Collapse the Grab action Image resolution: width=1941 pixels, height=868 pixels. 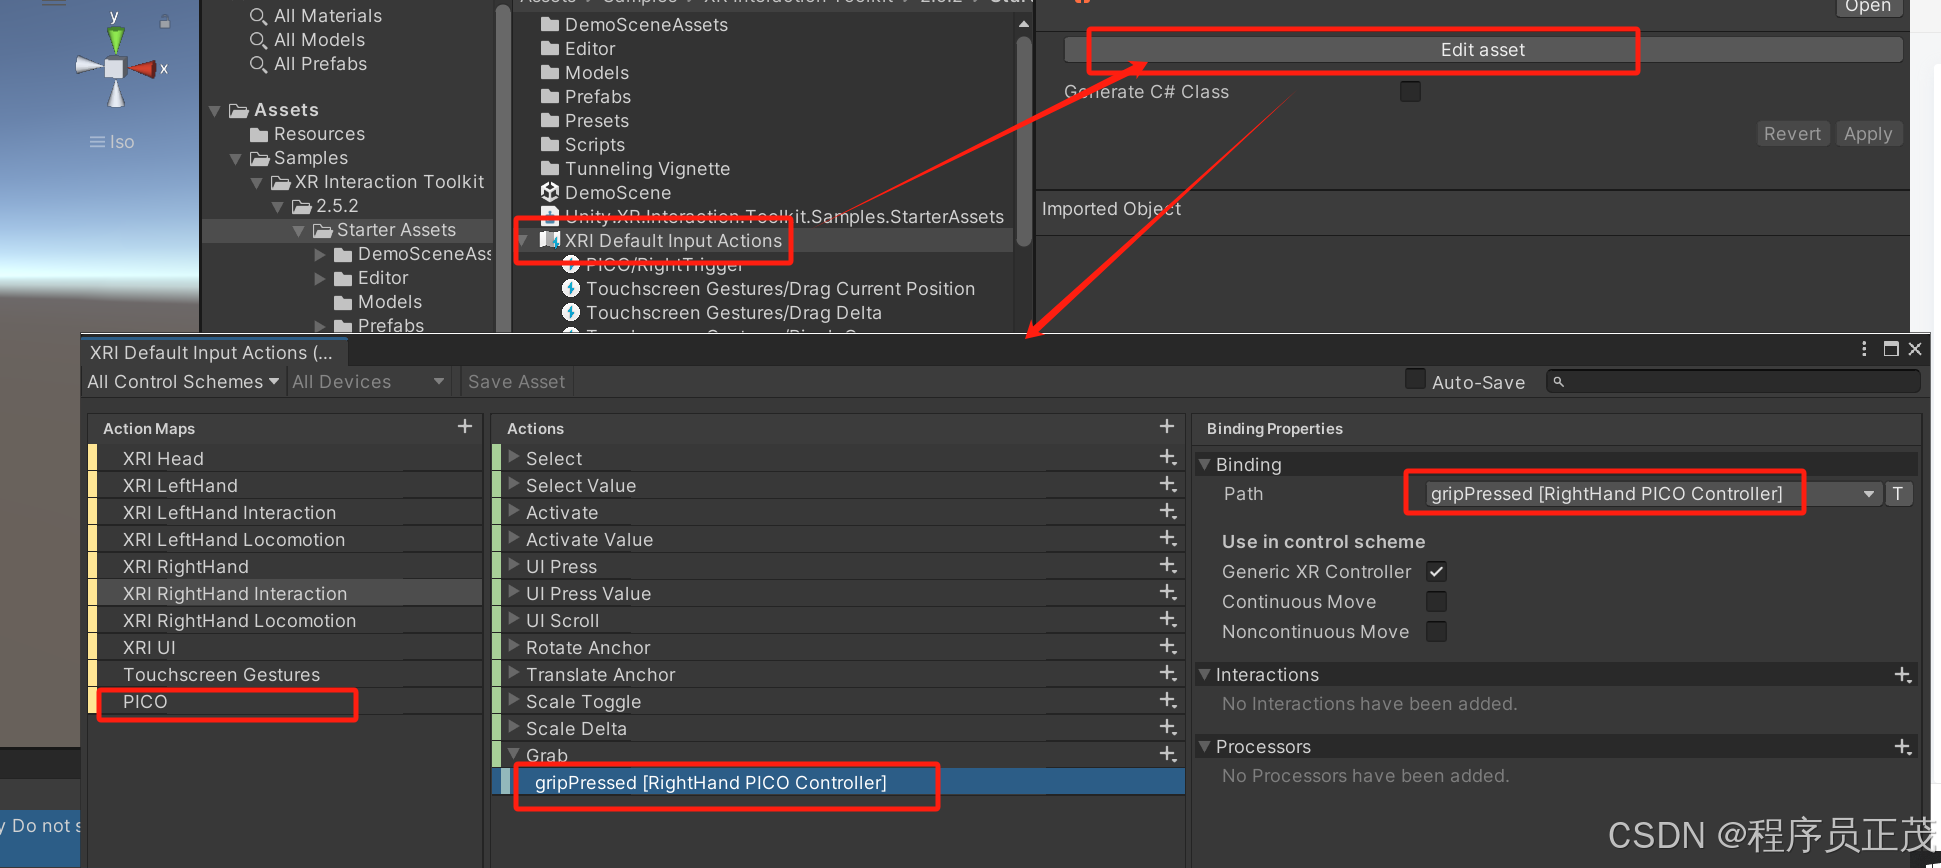(x=513, y=754)
